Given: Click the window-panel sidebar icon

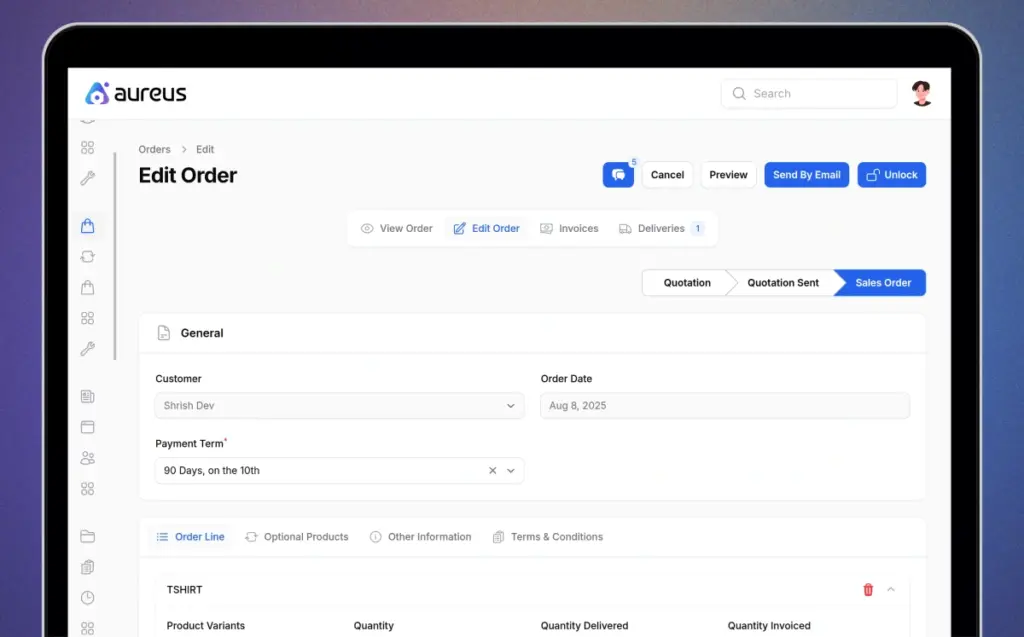Looking at the screenshot, I should pos(88,427).
